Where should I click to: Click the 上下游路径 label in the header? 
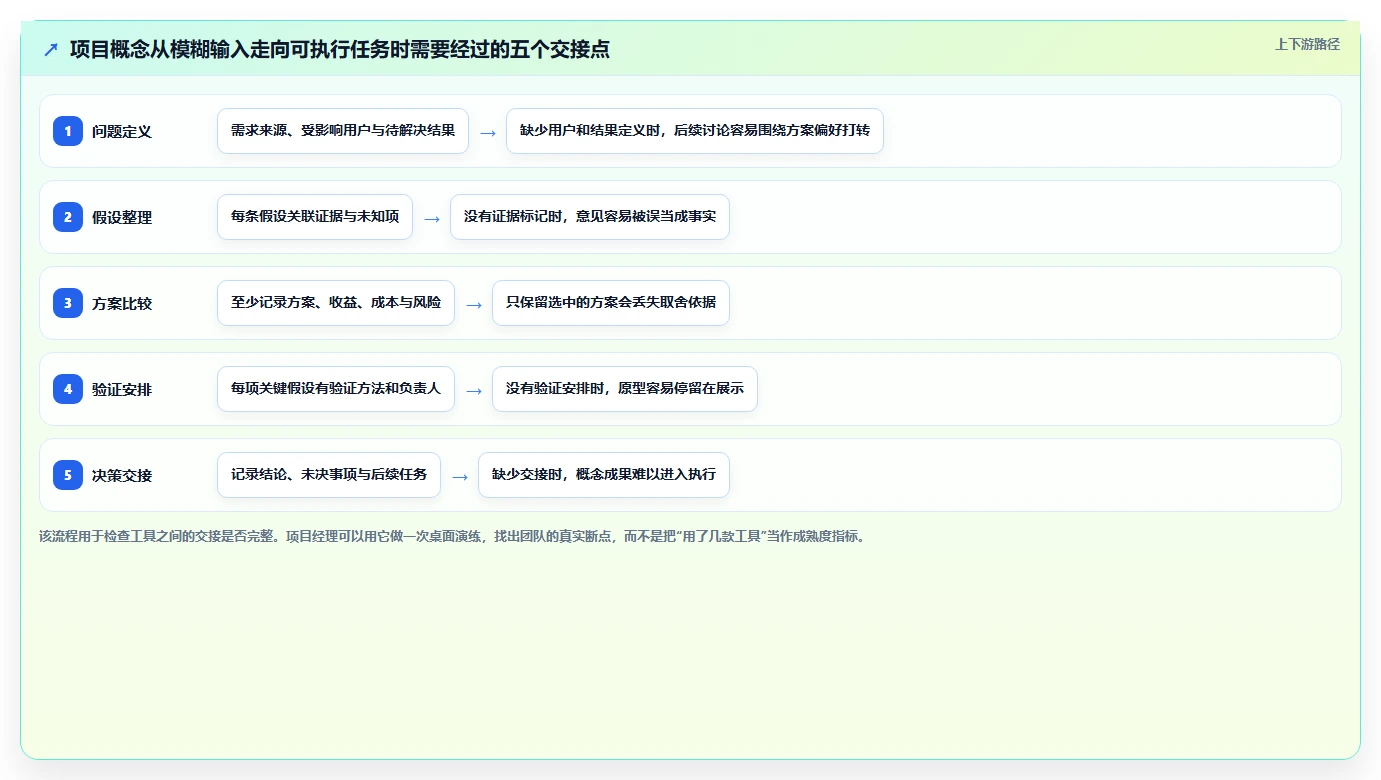pos(1307,44)
